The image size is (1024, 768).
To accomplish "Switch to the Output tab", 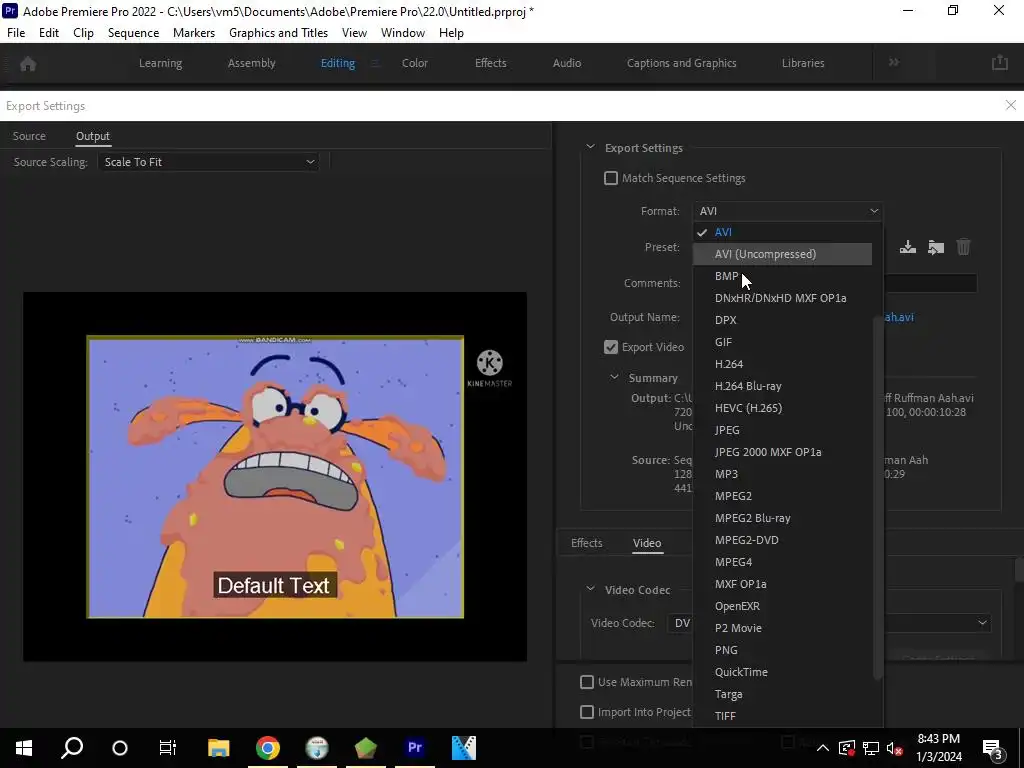I will (x=93, y=136).
